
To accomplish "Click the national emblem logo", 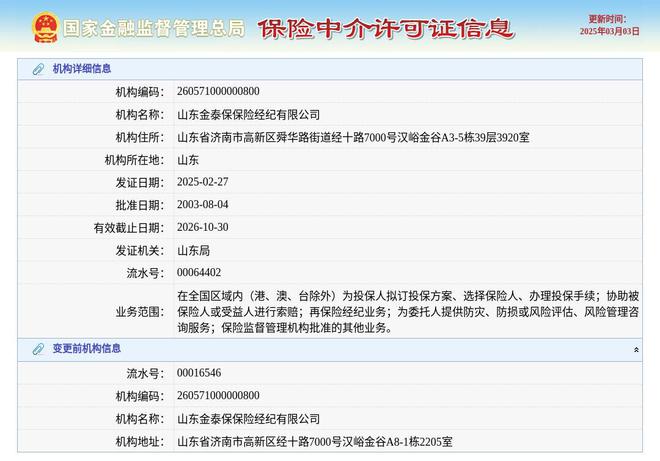I will pyautogui.click(x=45, y=28).
